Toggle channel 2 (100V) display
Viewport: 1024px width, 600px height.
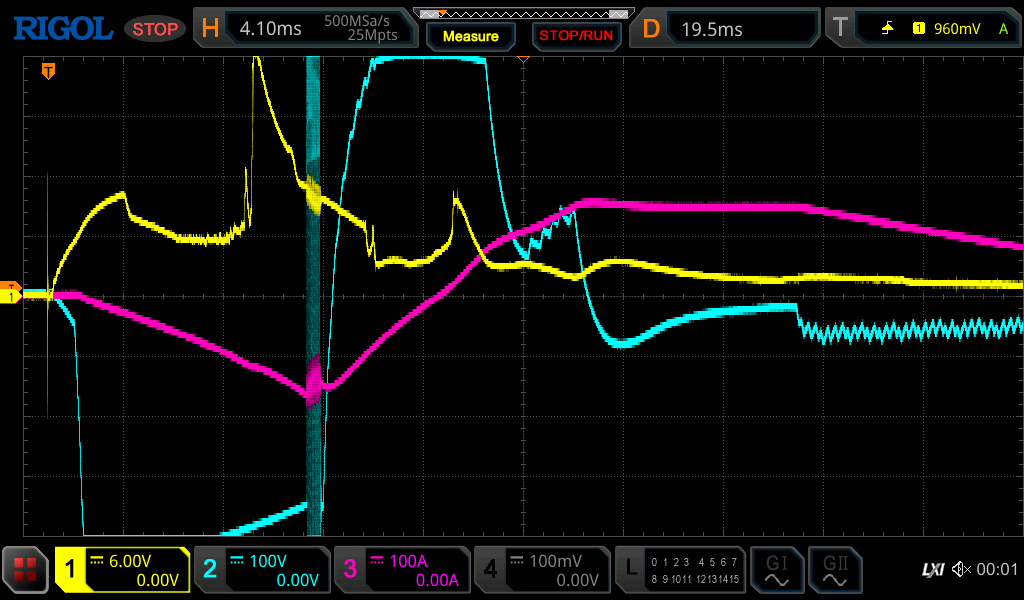pyautogui.click(x=262, y=570)
